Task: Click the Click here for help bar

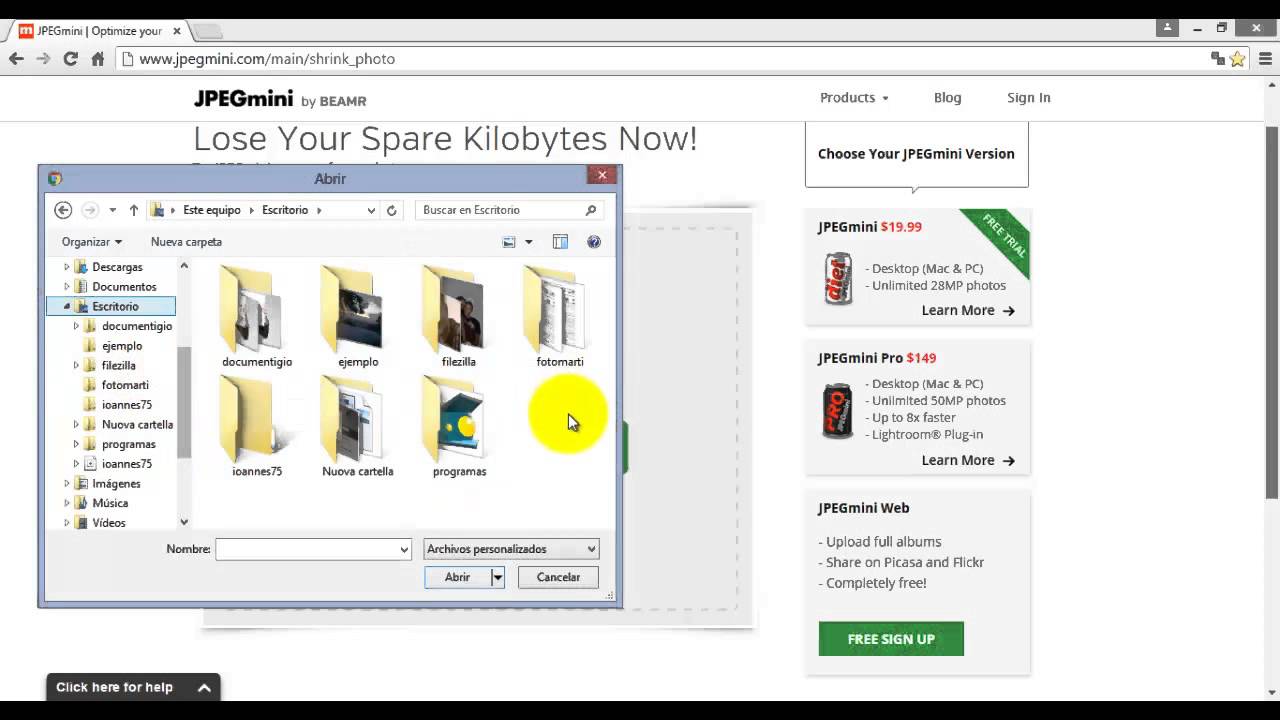Action: (133, 687)
